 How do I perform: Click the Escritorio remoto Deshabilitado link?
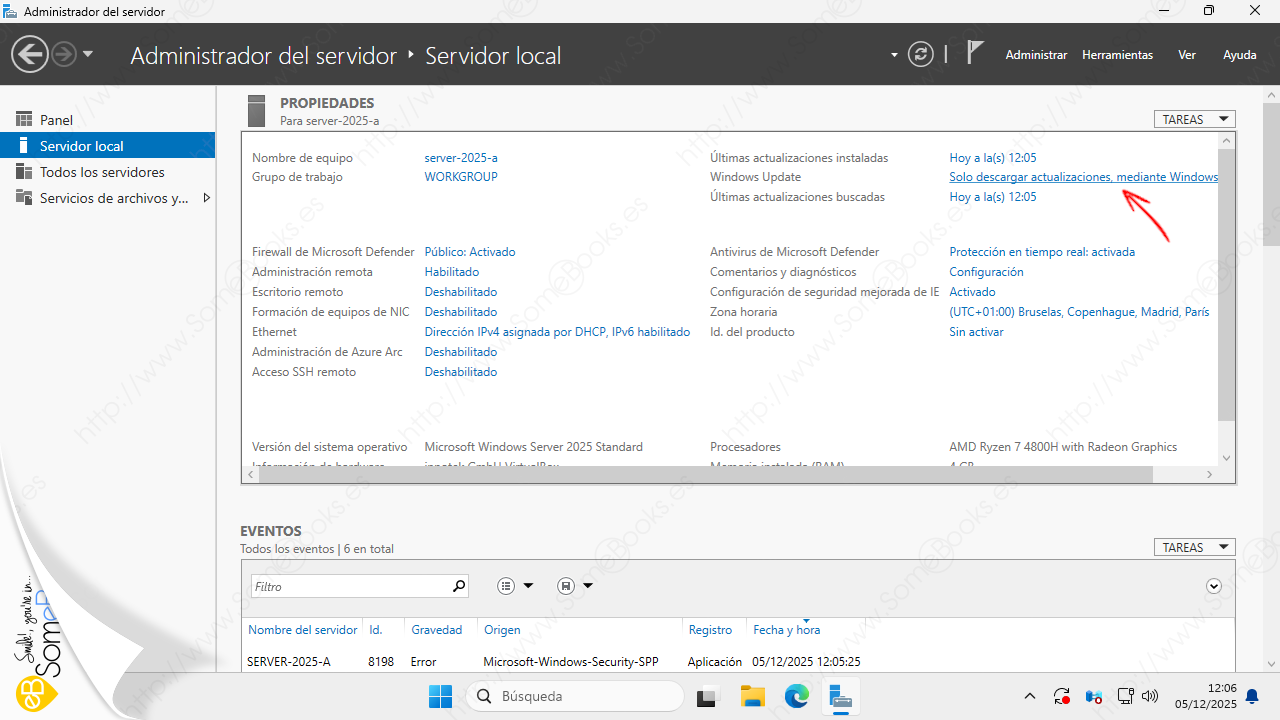point(460,292)
